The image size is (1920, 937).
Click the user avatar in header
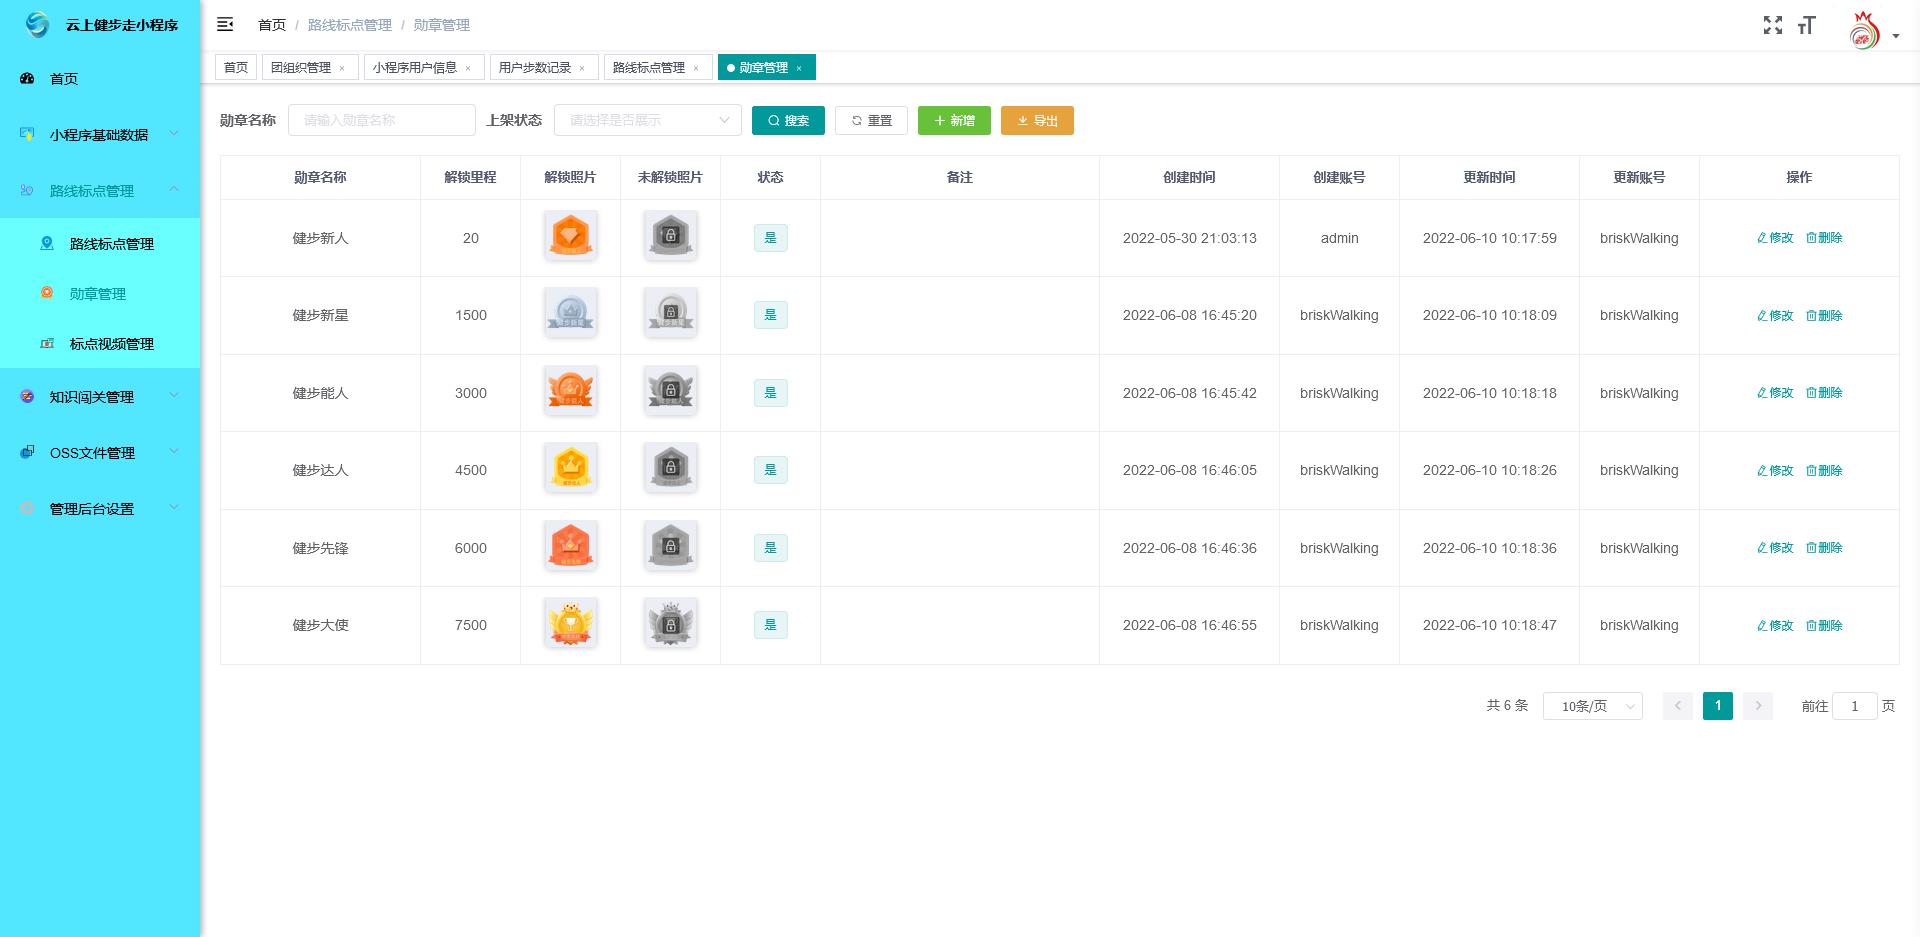click(x=1864, y=31)
